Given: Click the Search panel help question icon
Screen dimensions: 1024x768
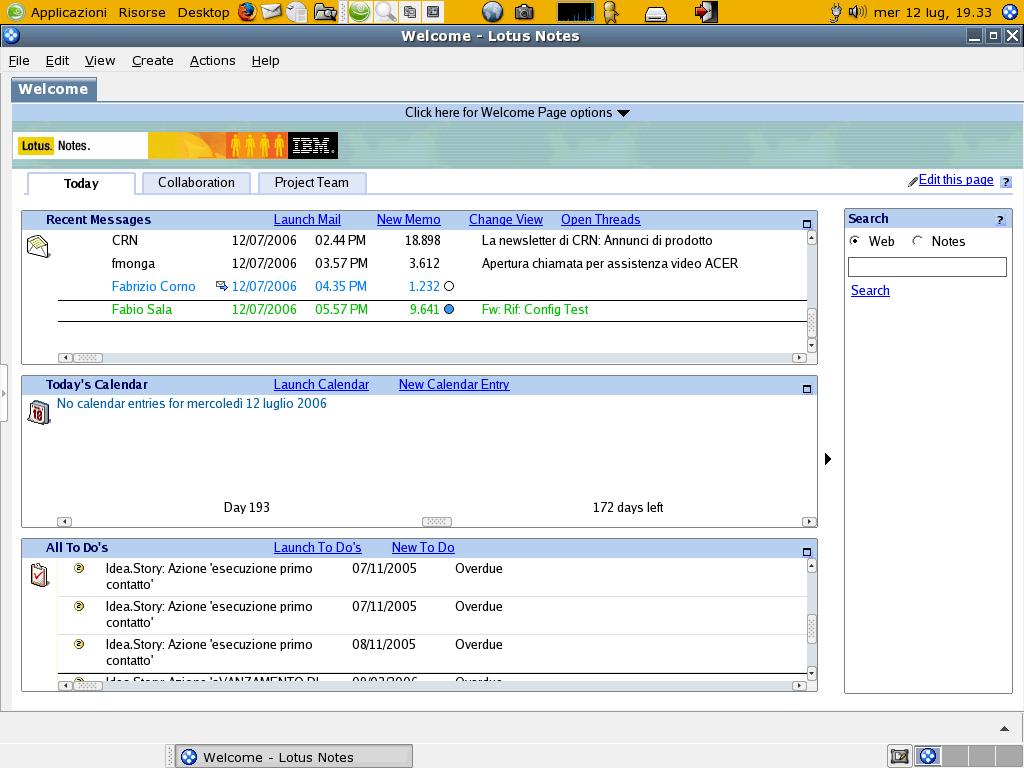Looking at the screenshot, I should pyautogui.click(x=1000, y=219).
